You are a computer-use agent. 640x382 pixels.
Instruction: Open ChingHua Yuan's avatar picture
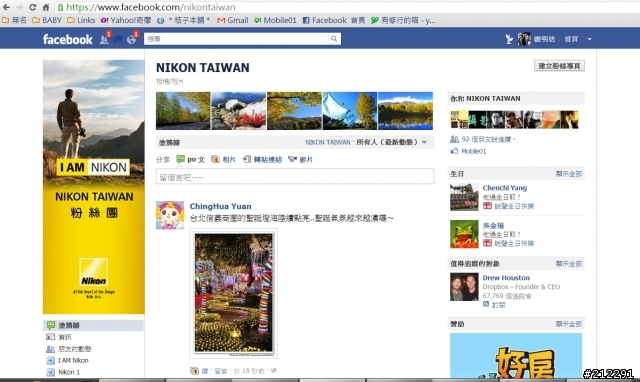click(170, 215)
